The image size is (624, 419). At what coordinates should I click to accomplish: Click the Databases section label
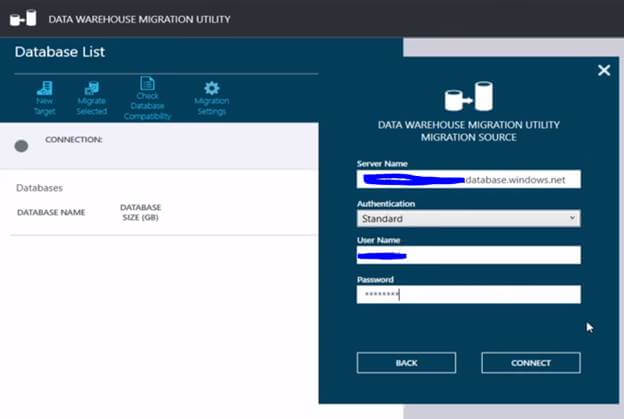[39, 188]
